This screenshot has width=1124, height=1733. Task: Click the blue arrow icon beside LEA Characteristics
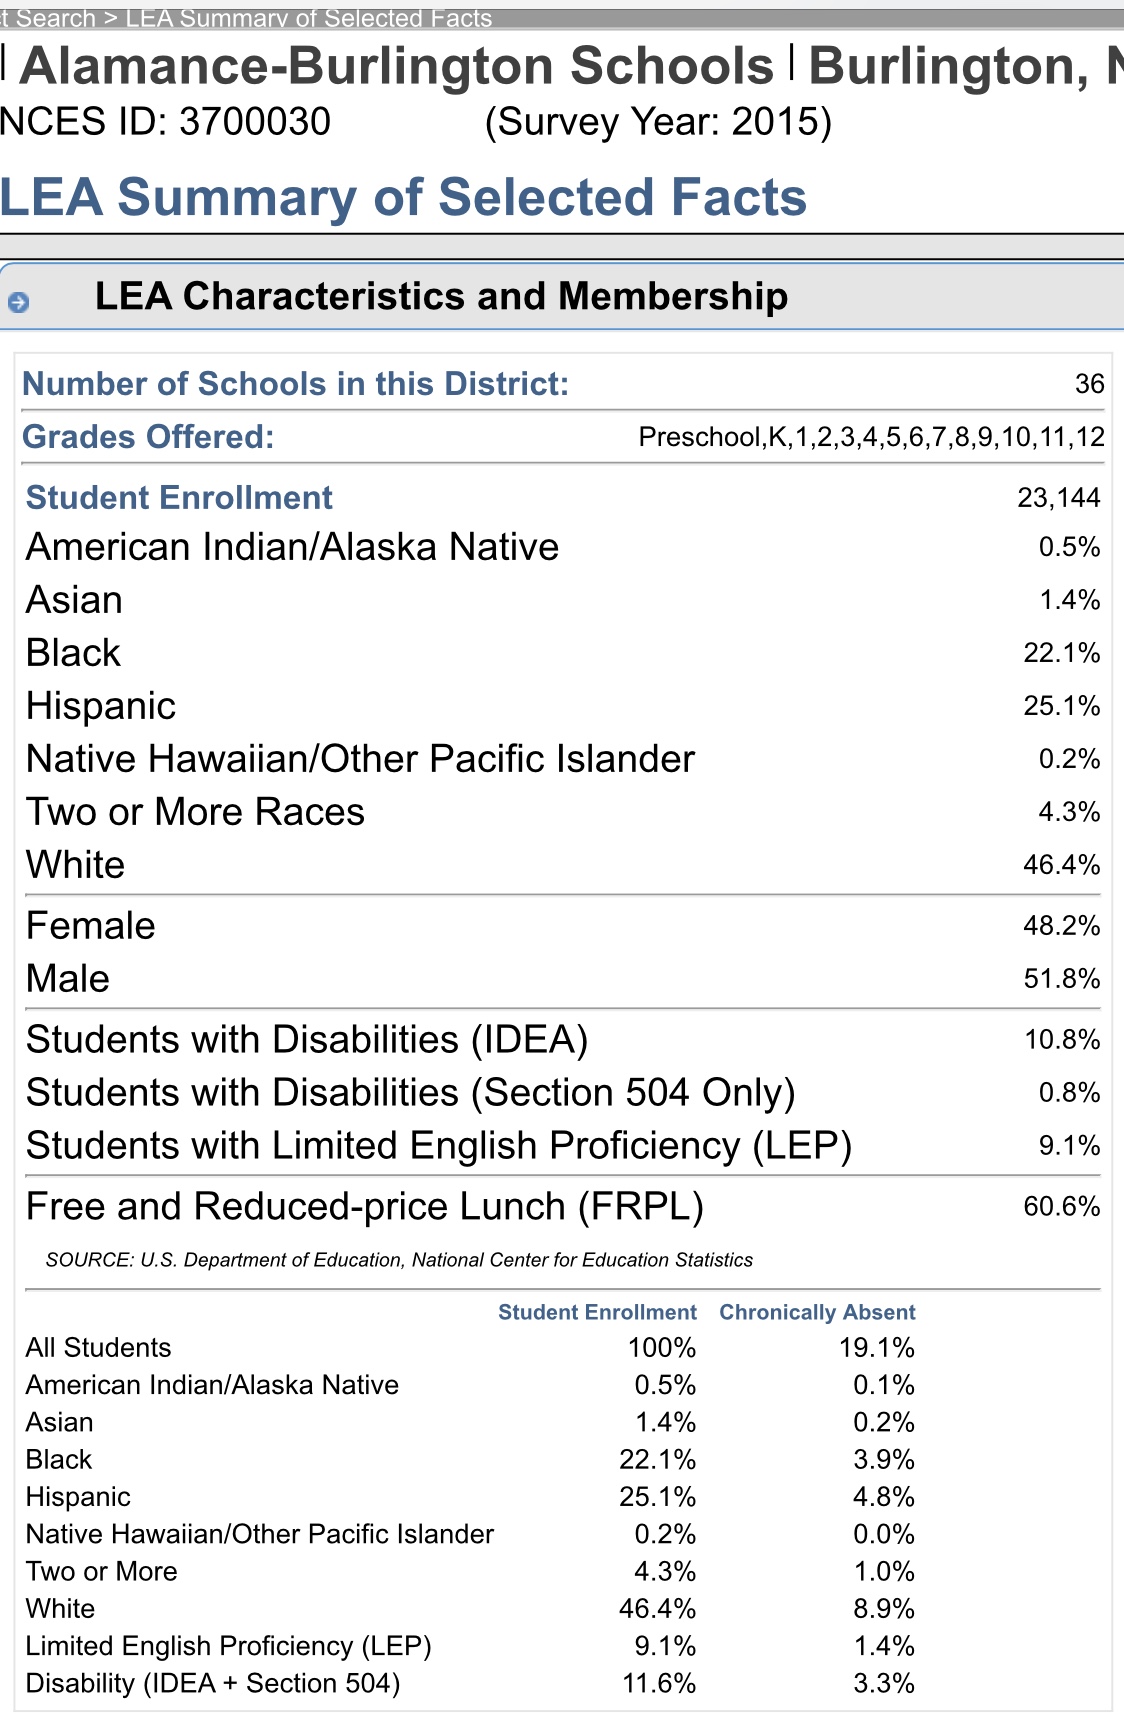pyautogui.click(x=18, y=302)
